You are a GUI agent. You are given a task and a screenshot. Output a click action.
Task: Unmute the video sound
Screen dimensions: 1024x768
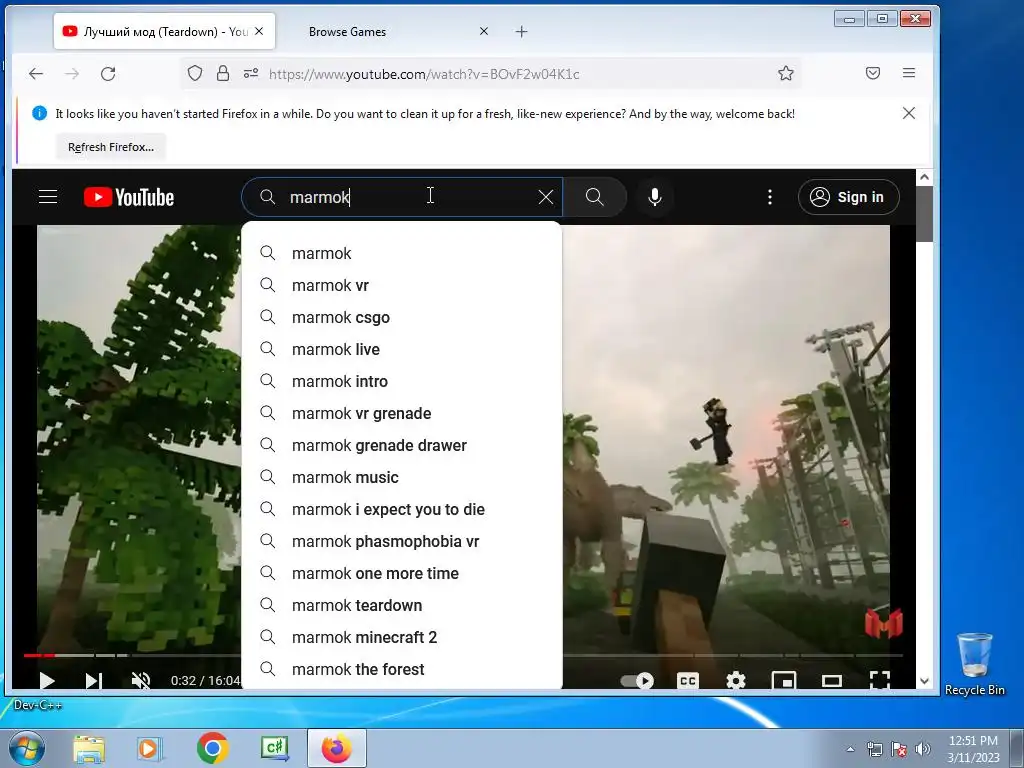pyautogui.click(x=141, y=680)
